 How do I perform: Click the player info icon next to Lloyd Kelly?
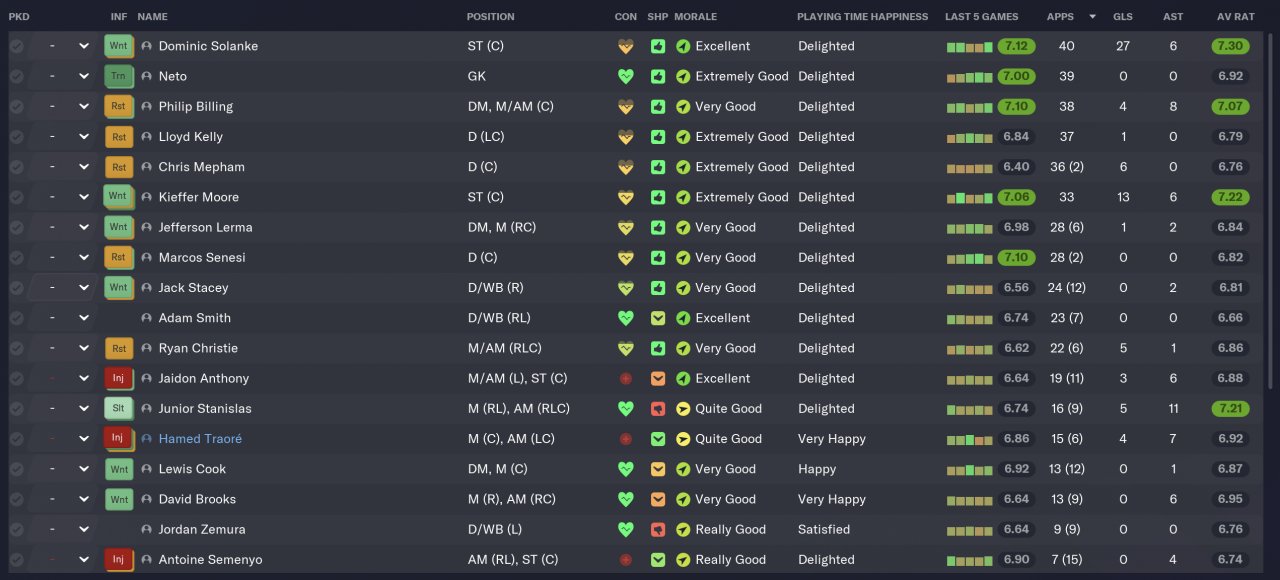tap(147, 137)
